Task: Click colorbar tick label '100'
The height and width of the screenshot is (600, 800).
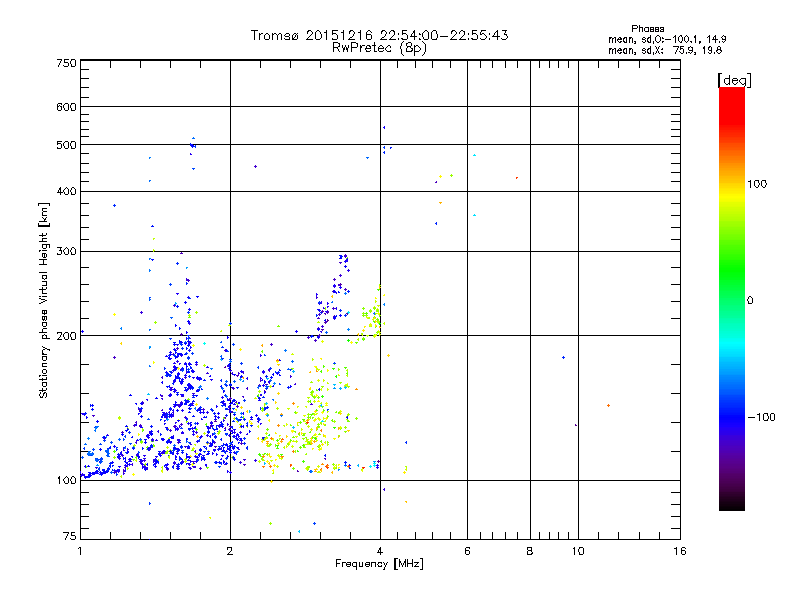Action: (757, 184)
